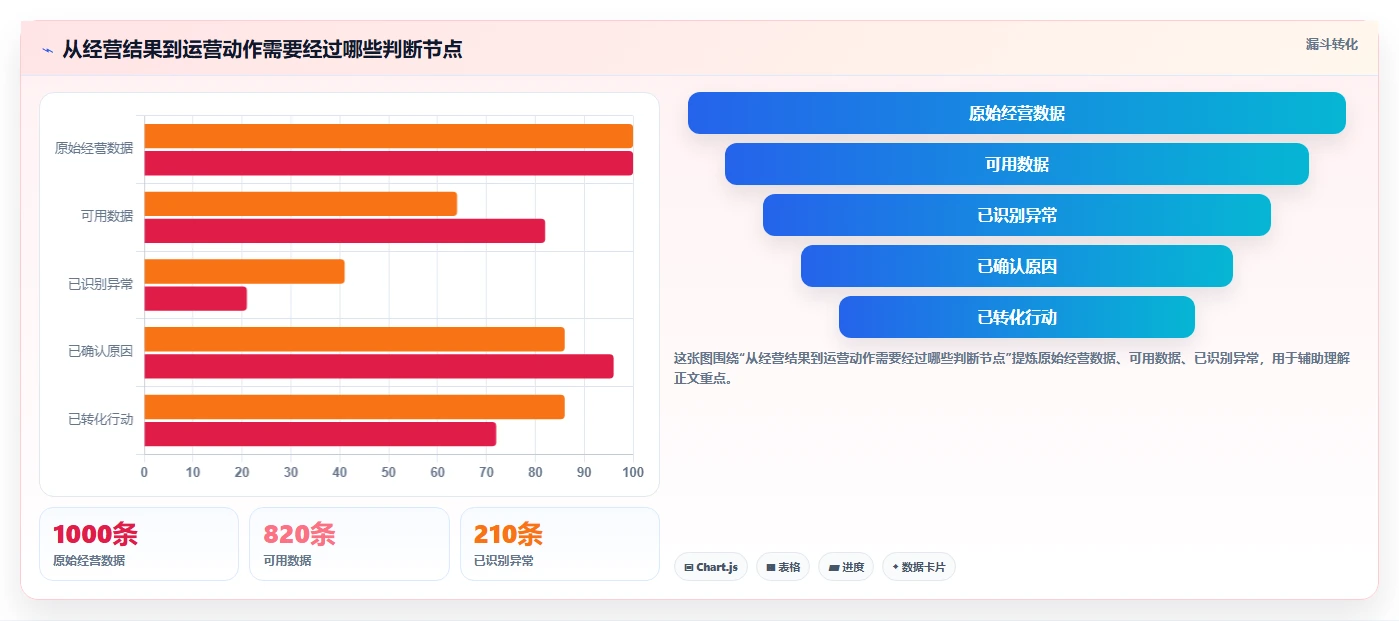
Task: Click the y-axis label 已转化行动
Action: click(101, 419)
